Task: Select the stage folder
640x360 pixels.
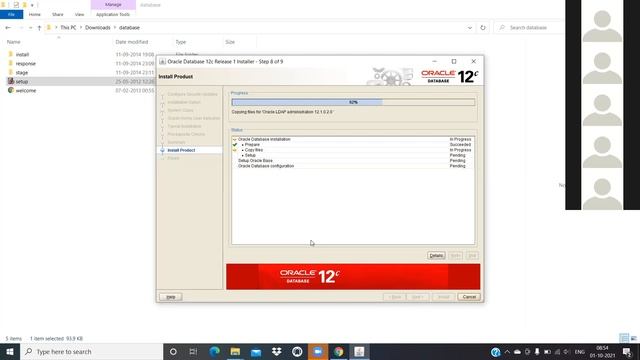Action: [22, 73]
